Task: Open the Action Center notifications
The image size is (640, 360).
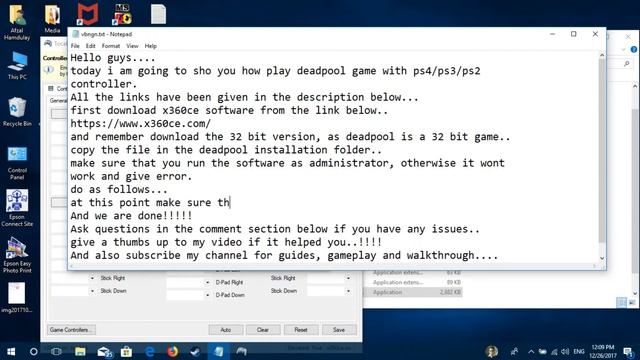Action: [629, 351]
